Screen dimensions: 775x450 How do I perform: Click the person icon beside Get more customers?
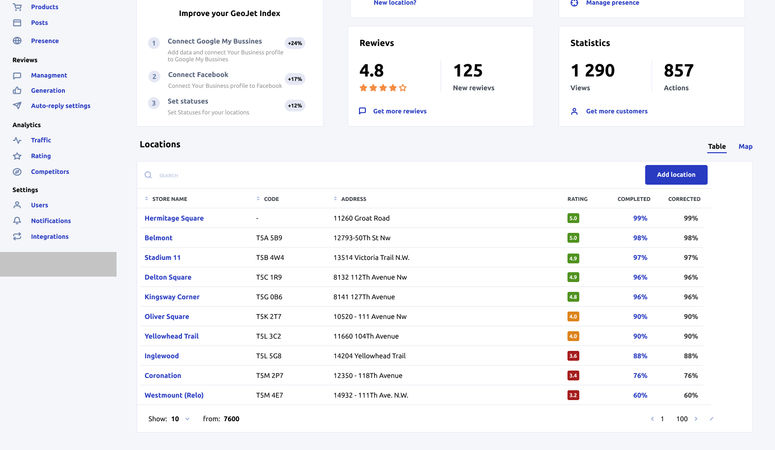pos(574,111)
